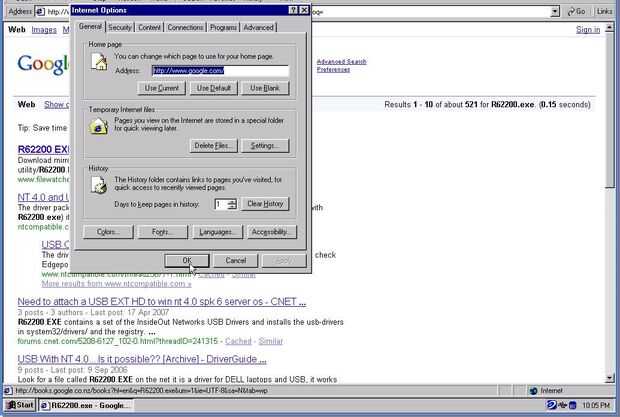
Task: Click the Temporary Internet files folder icon
Action: point(99,126)
